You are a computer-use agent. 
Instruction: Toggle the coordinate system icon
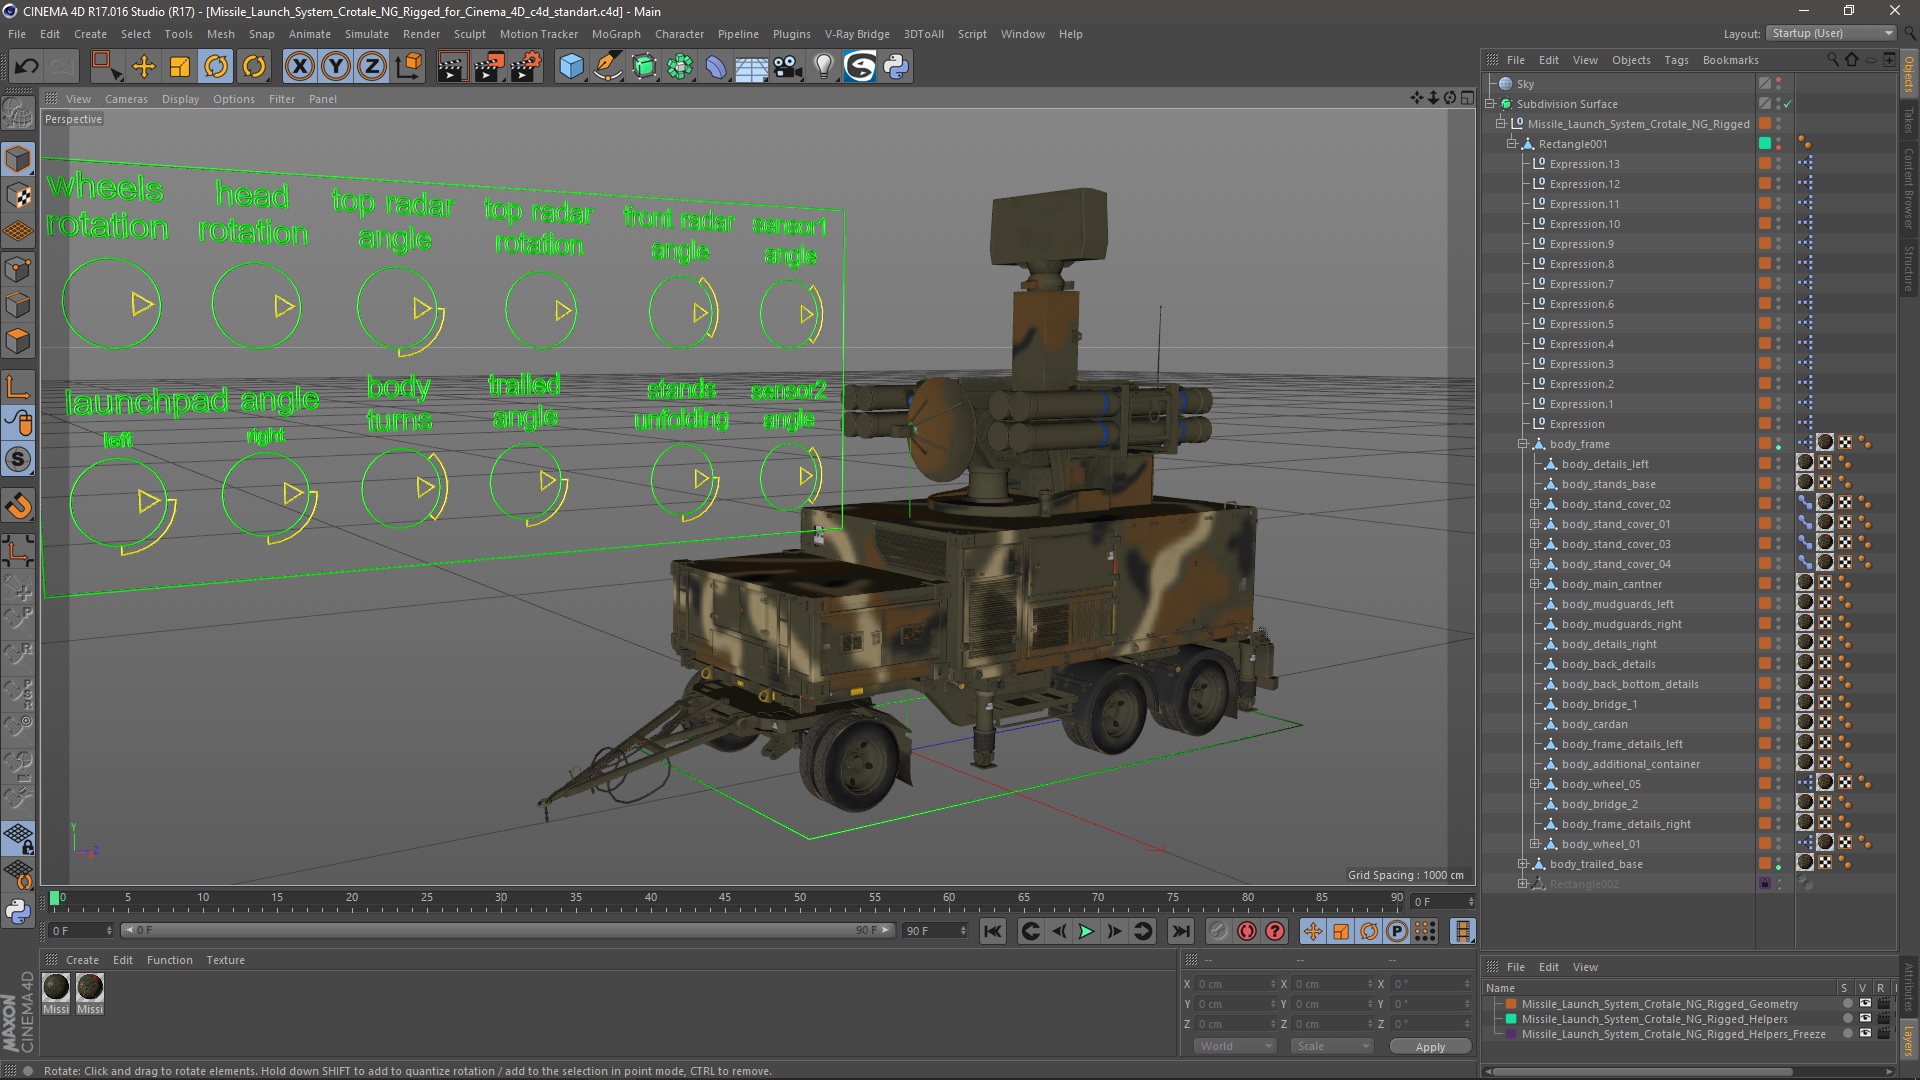pyautogui.click(x=408, y=67)
